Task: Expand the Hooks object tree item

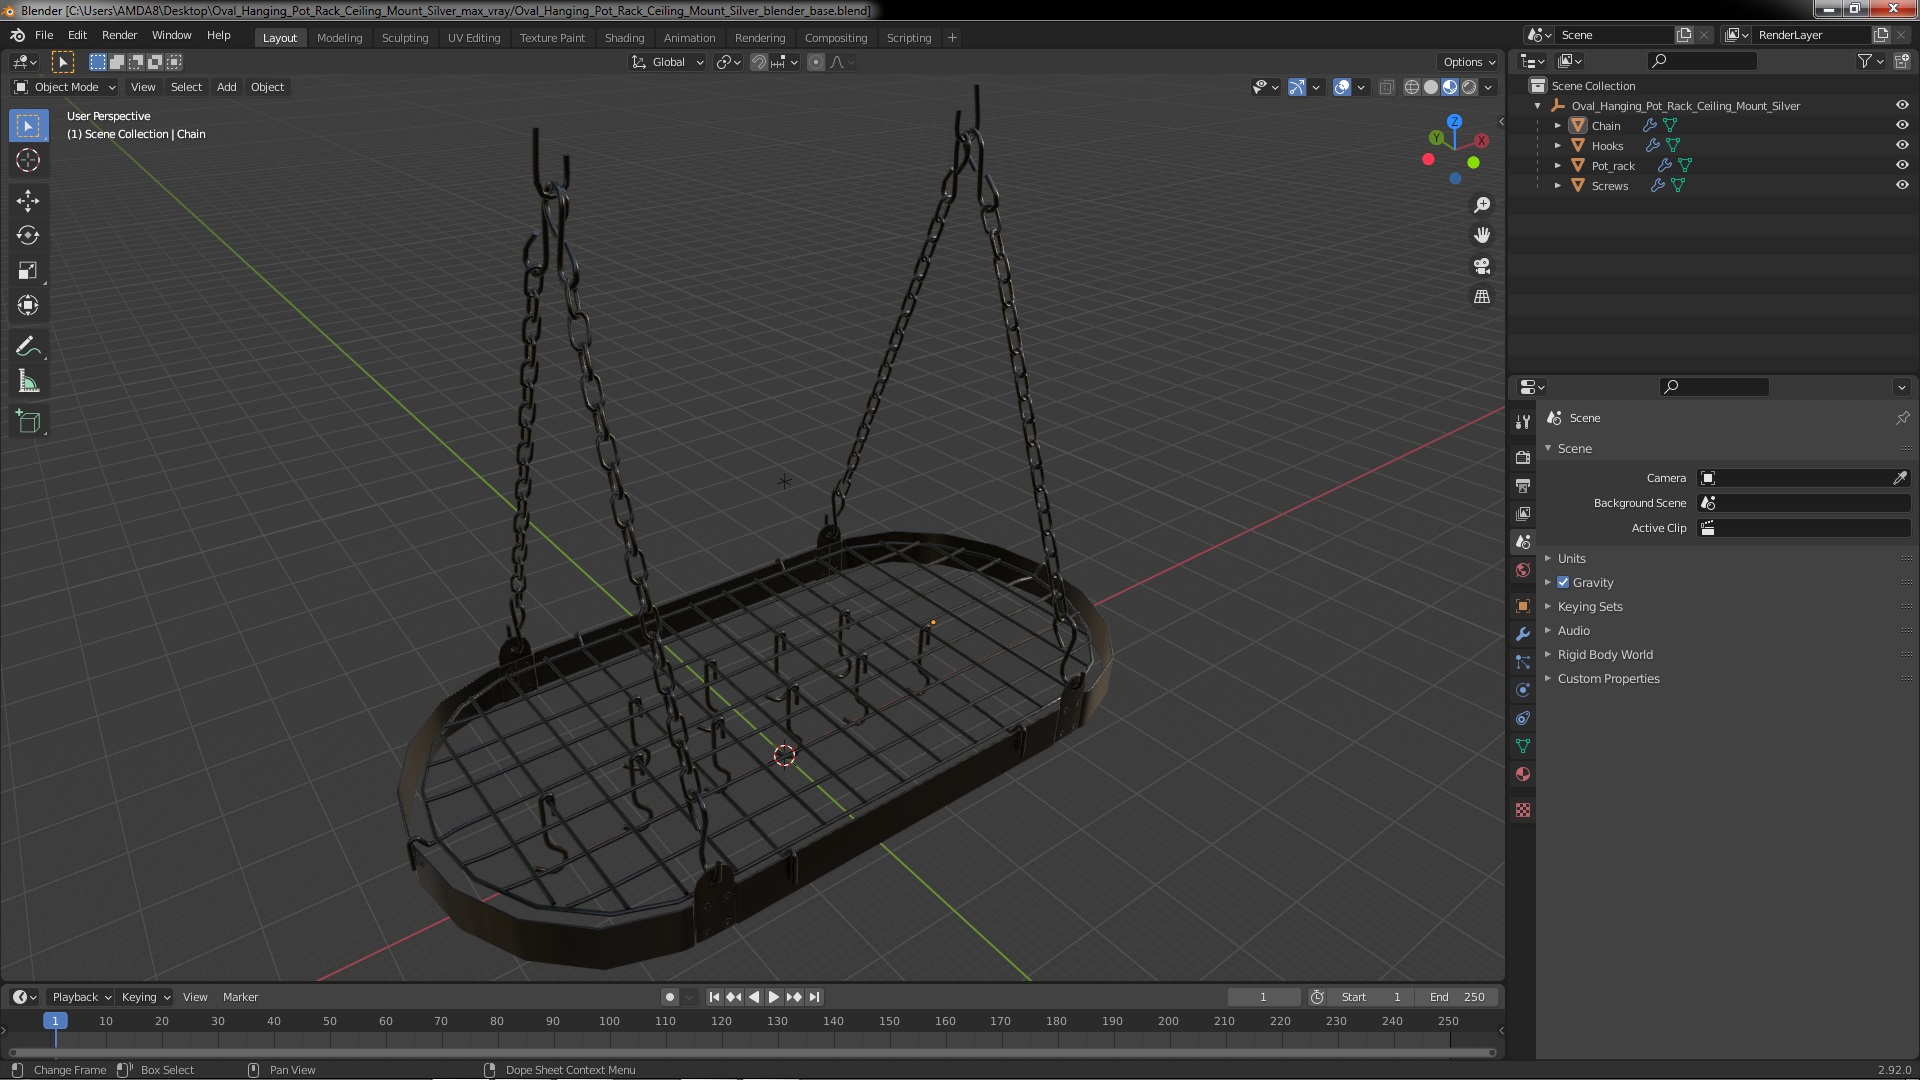Action: coord(1558,145)
